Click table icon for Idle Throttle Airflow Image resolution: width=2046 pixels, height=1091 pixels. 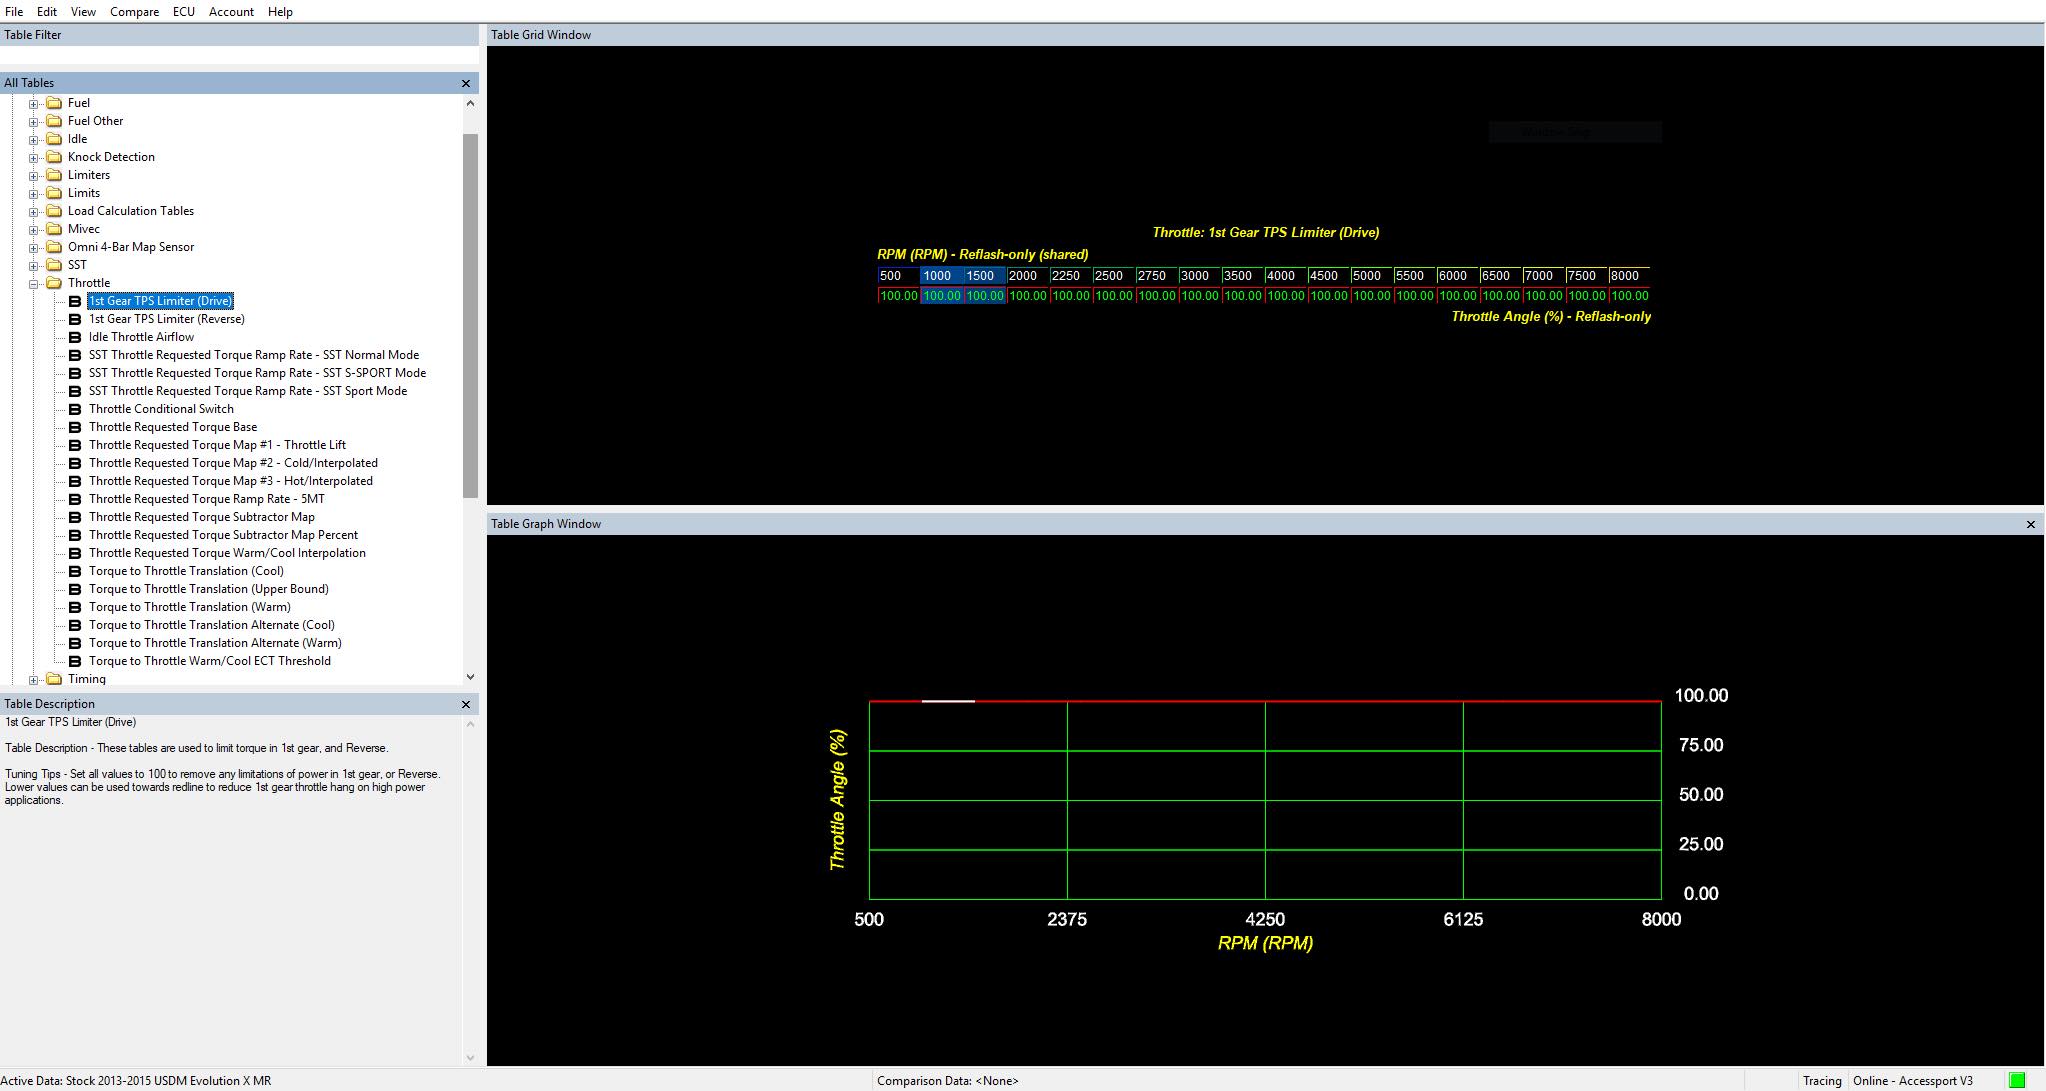75,337
